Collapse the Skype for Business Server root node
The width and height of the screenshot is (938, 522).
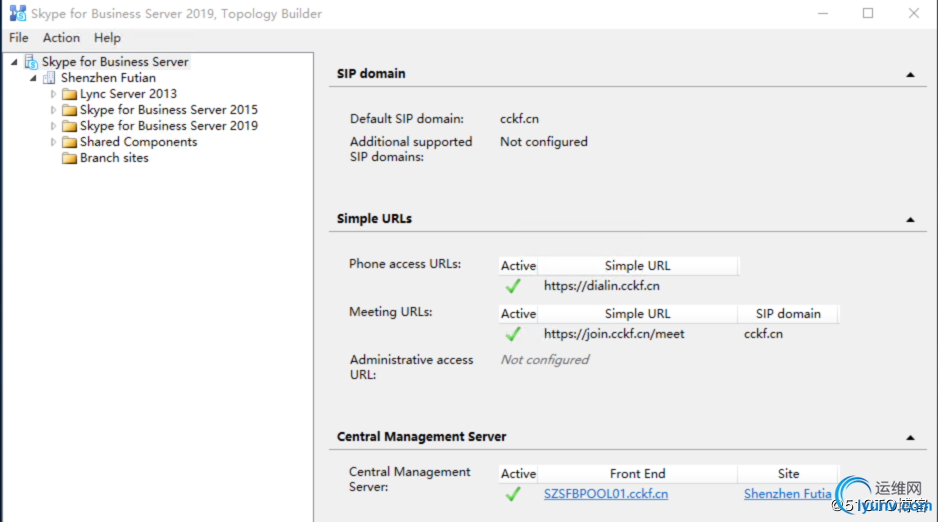pos(14,62)
